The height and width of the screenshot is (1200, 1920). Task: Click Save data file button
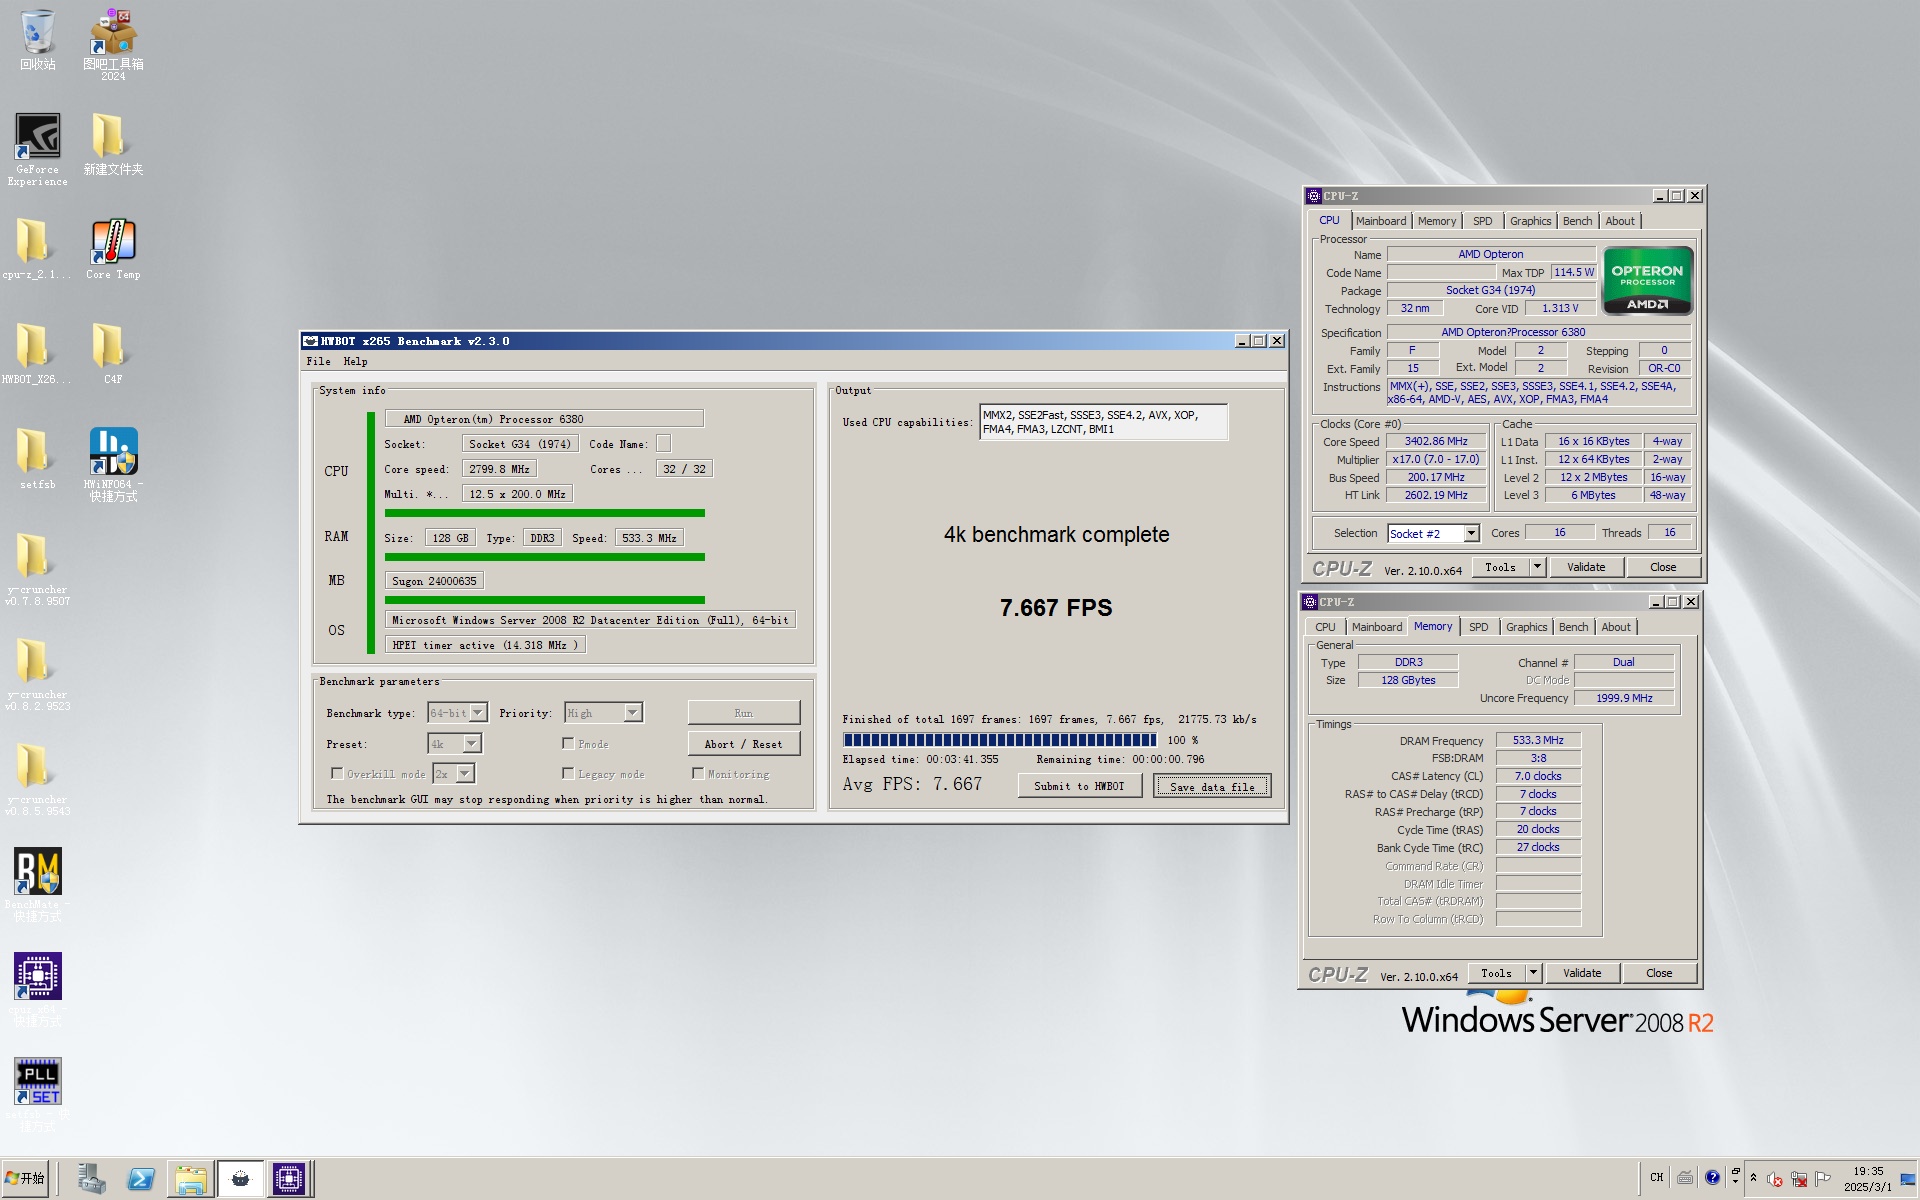point(1212,786)
